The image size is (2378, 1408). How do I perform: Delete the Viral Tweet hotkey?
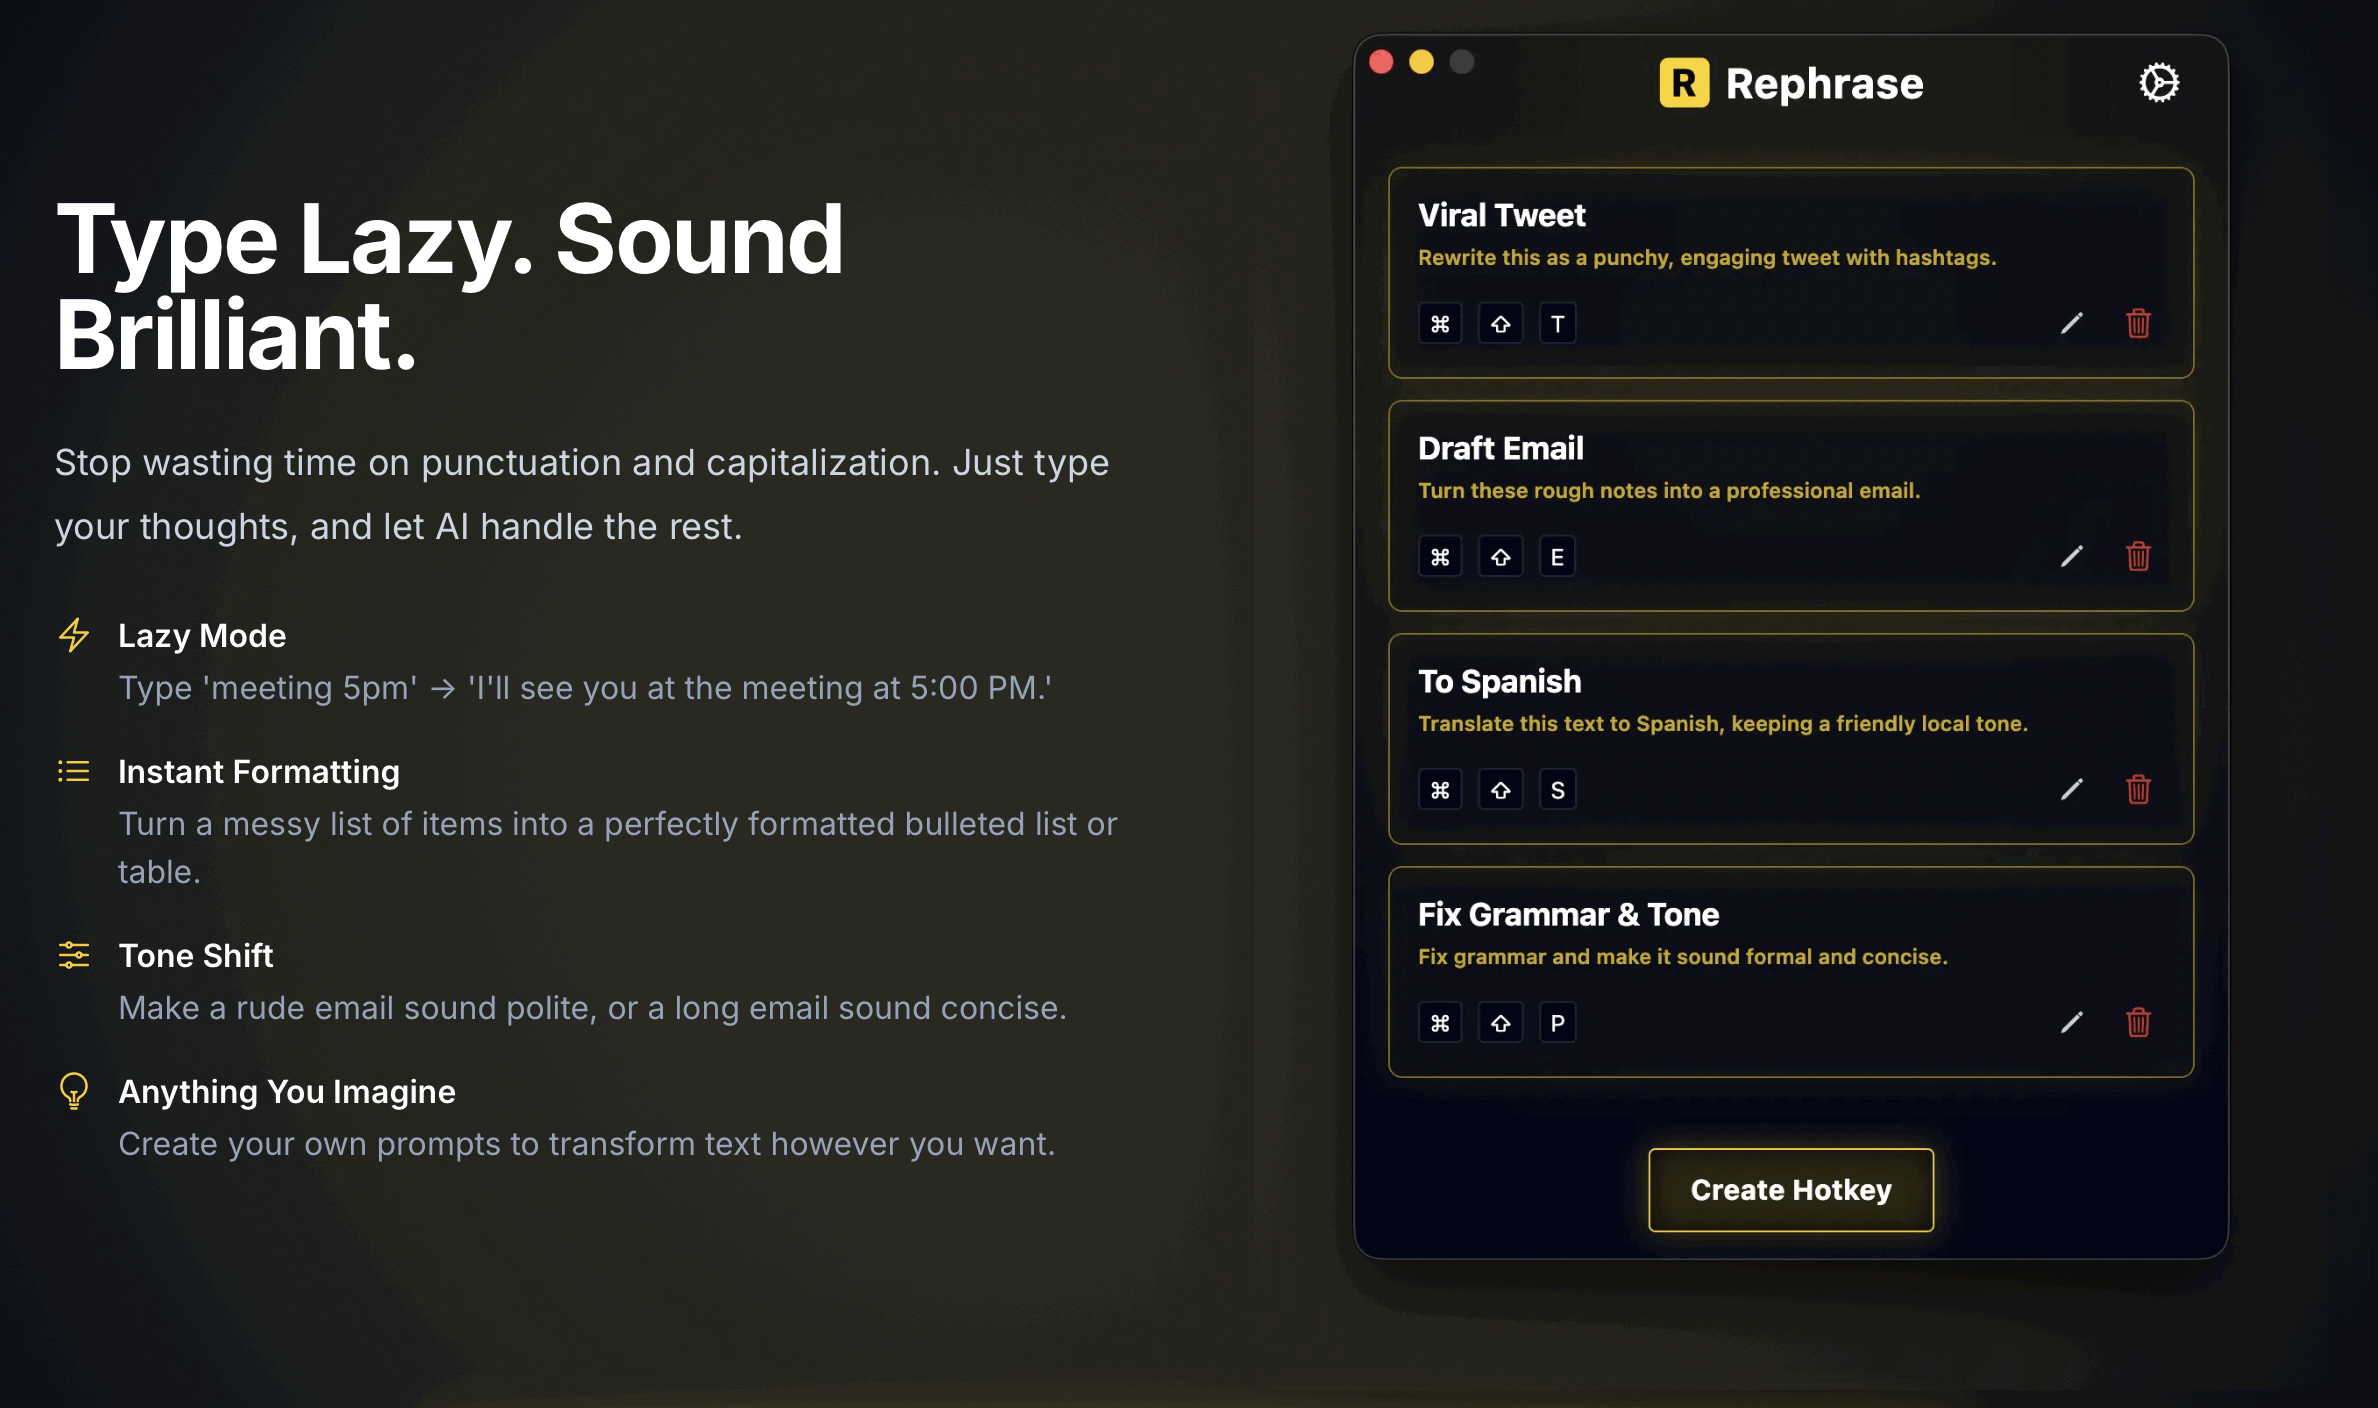[2138, 323]
